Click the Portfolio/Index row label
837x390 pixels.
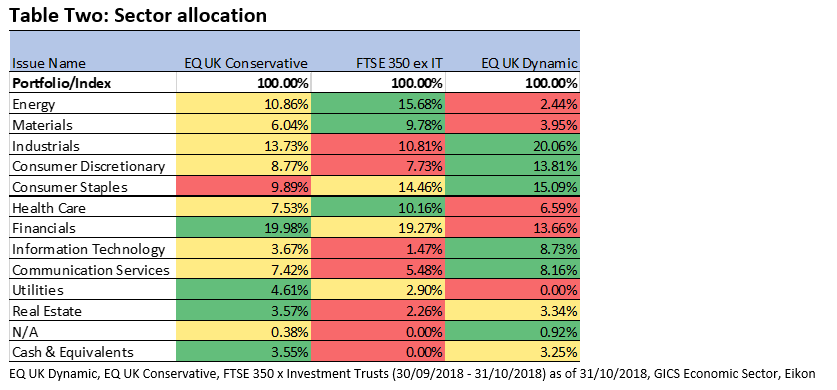[x=62, y=84]
